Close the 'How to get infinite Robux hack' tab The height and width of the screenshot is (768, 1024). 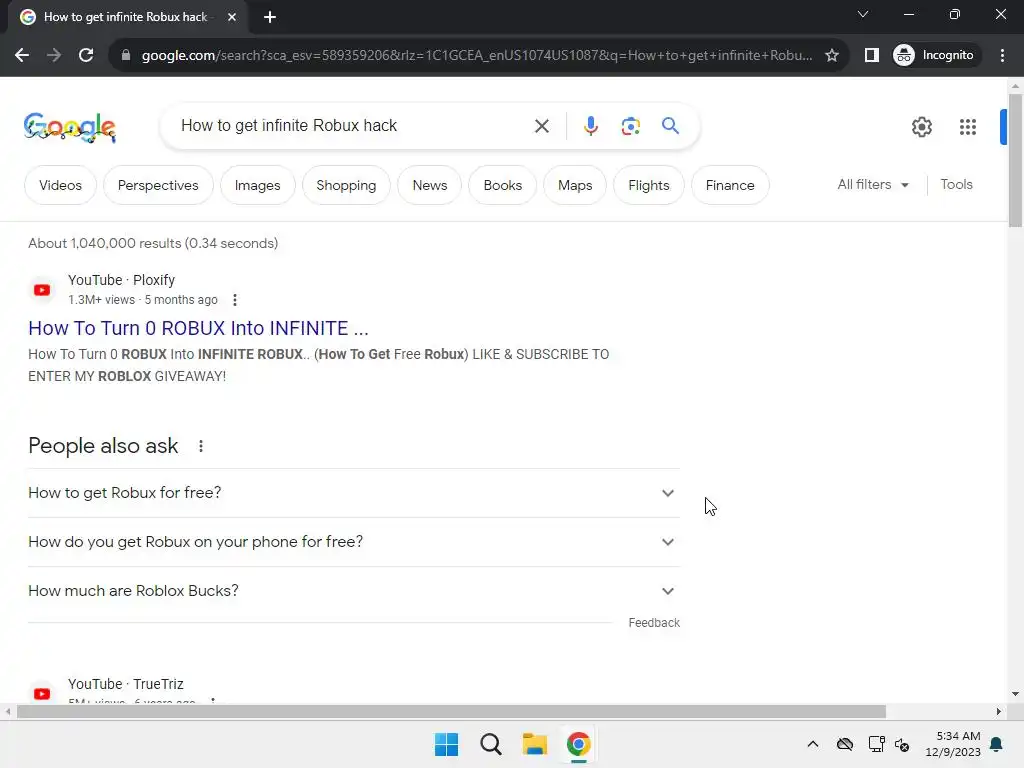pos(232,17)
